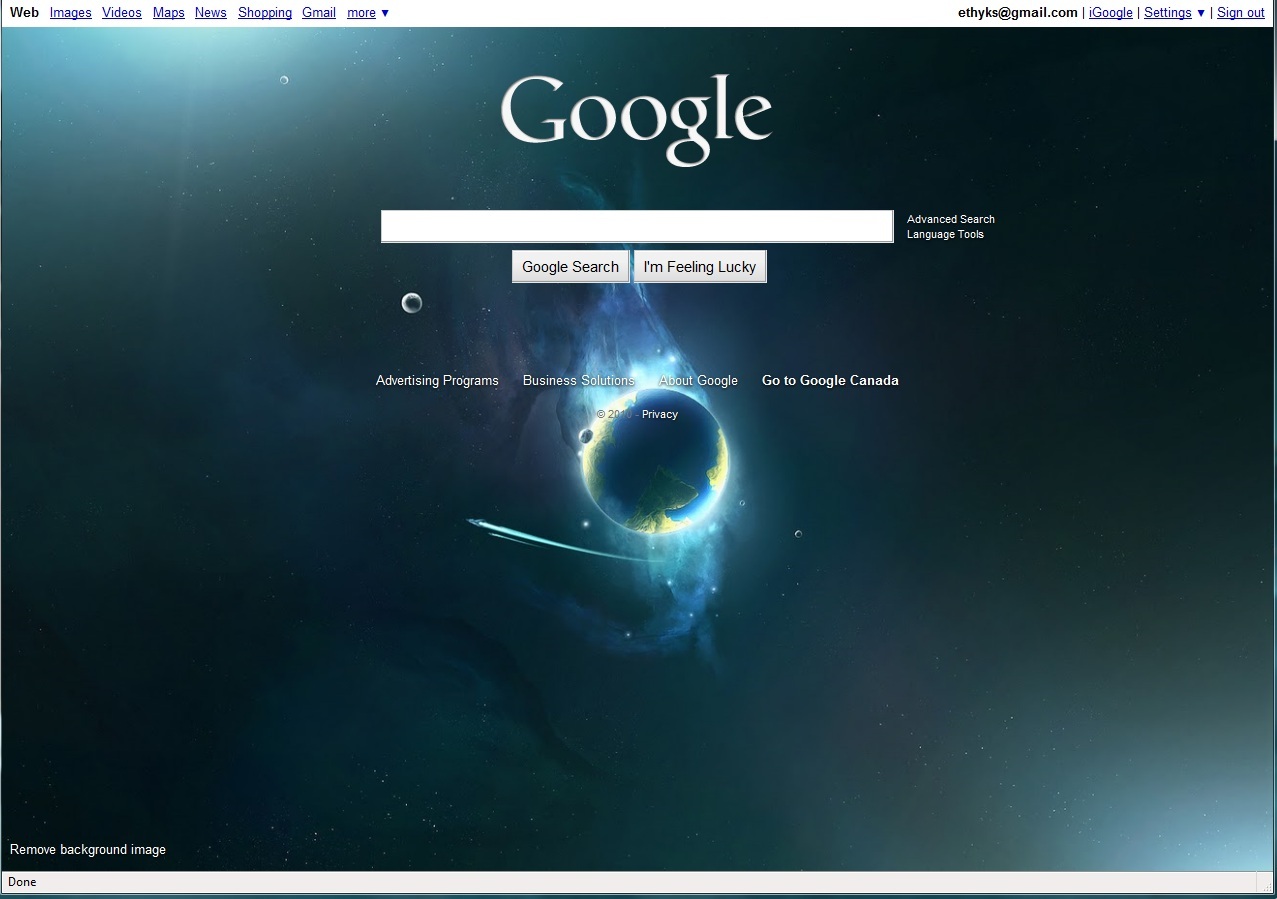The height and width of the screenshot is (899, 1277).
Task: Click the Sign out link
Action: point(1241,13)
